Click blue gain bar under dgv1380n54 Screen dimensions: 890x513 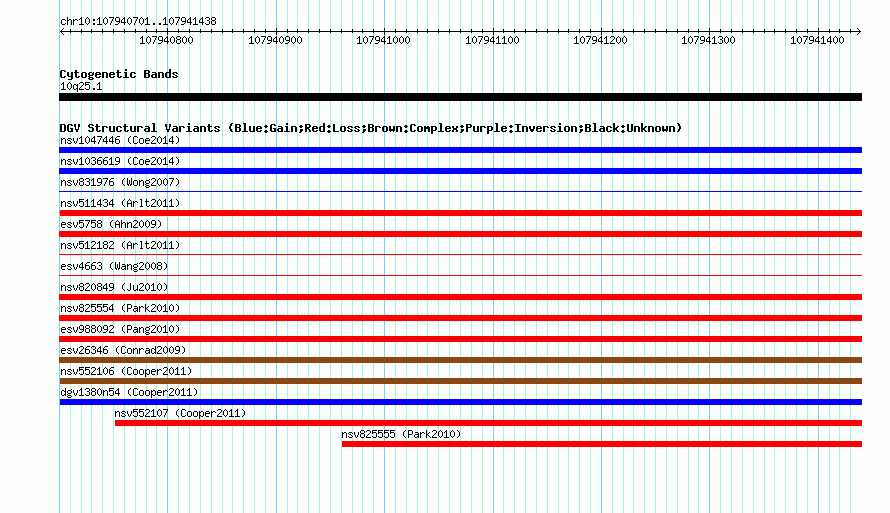pyautogui.click(x=460, y=402)
